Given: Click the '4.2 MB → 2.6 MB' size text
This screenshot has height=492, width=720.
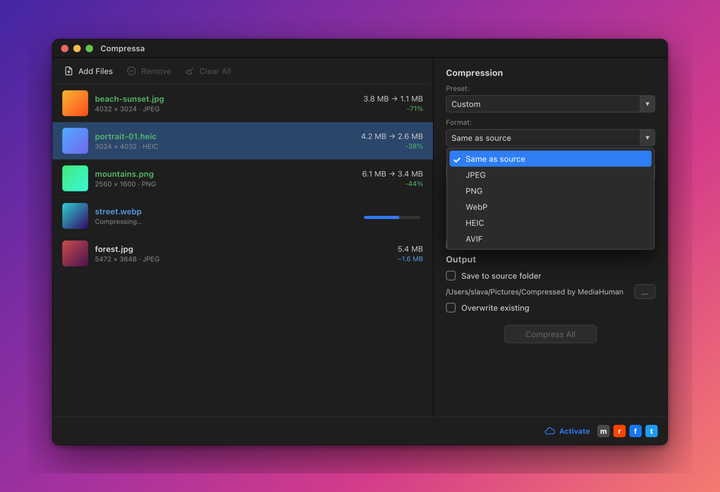Looking at the screenshot, I should pos(392,136).
